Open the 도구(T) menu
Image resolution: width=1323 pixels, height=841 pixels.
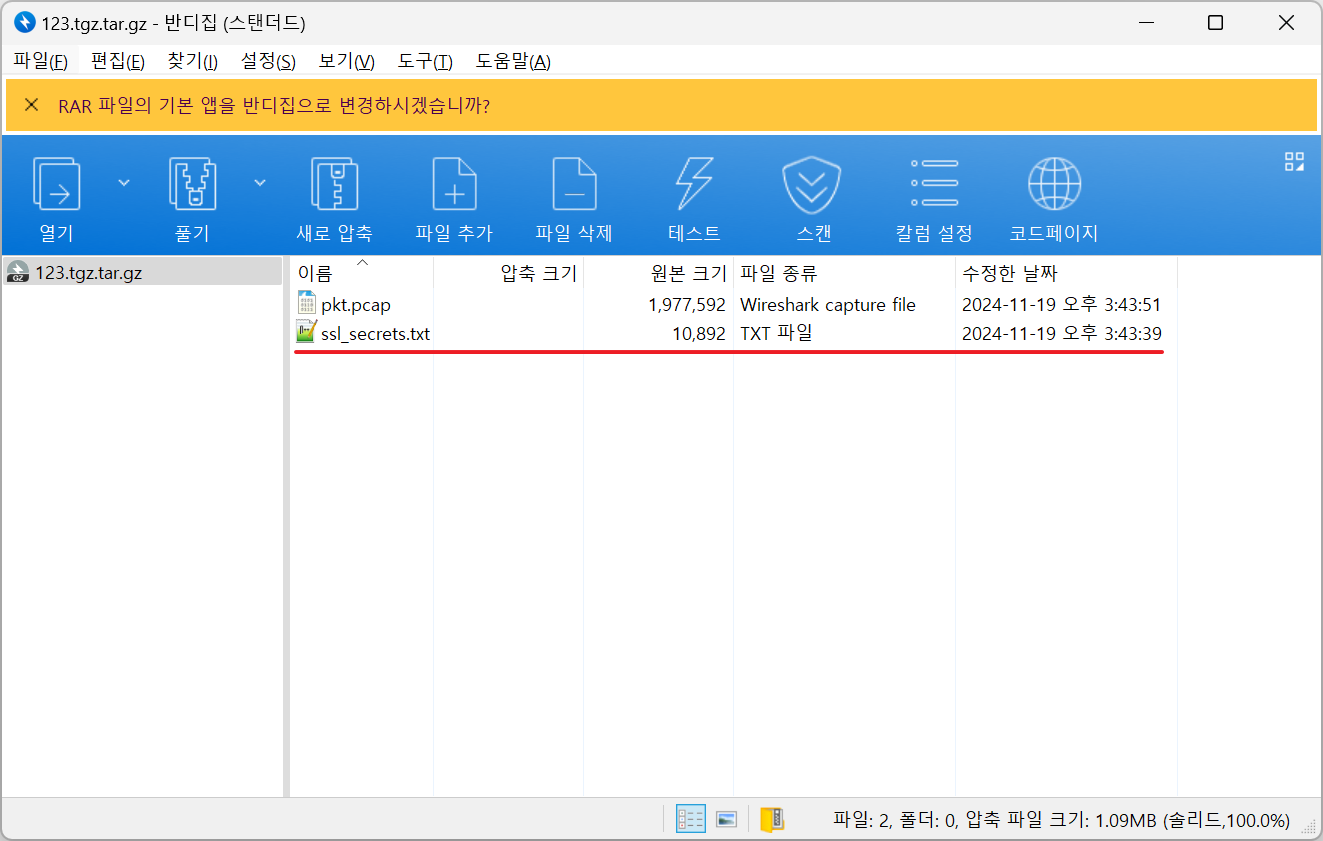[x=425, y=62]
